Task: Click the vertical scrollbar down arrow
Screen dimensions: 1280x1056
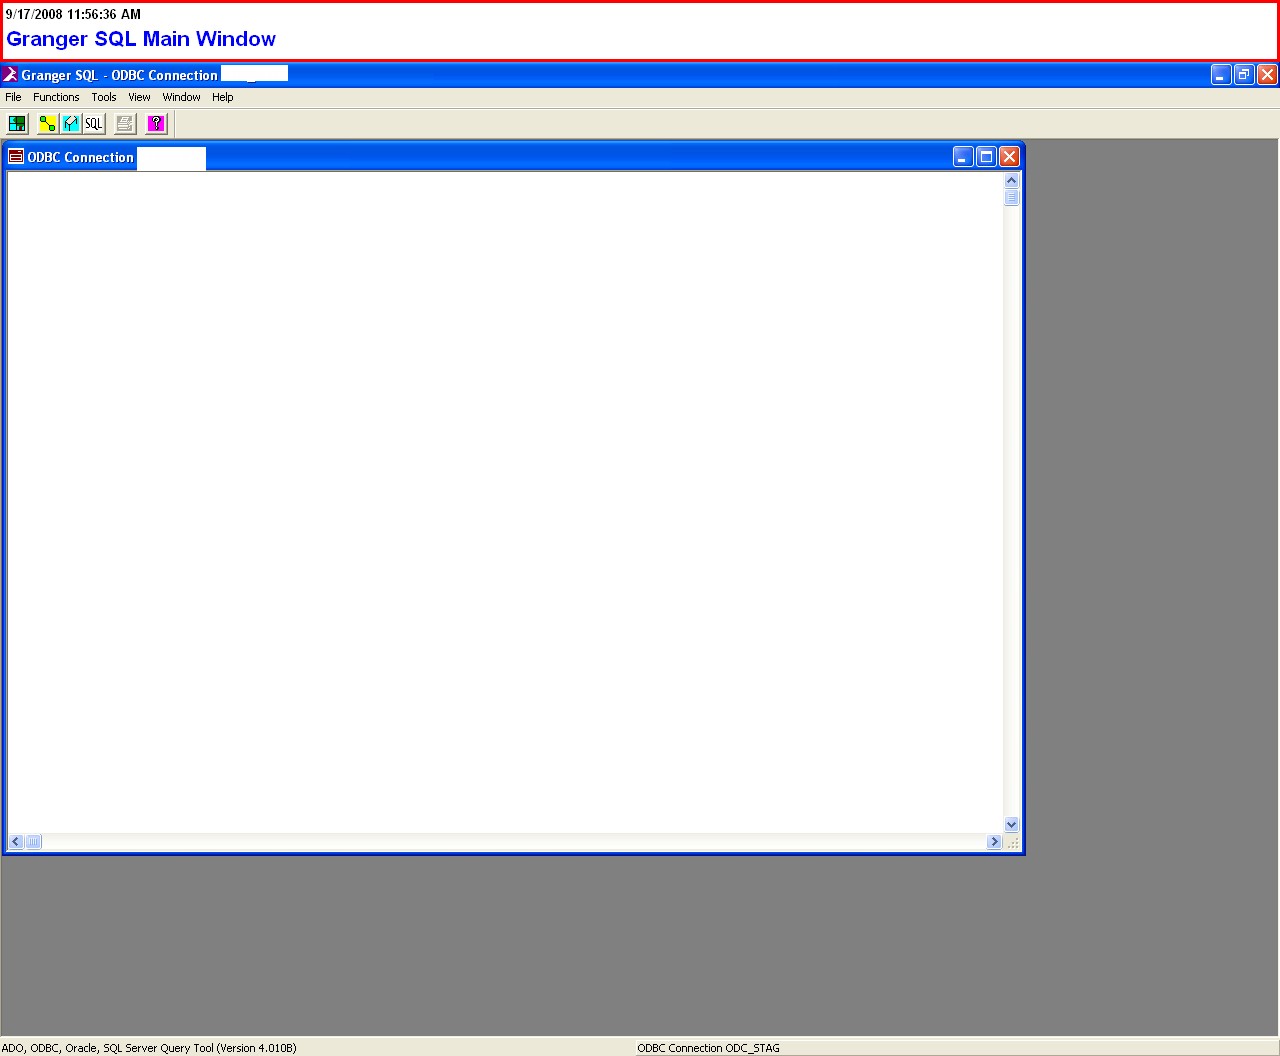Action: (x=1011, y=825)
